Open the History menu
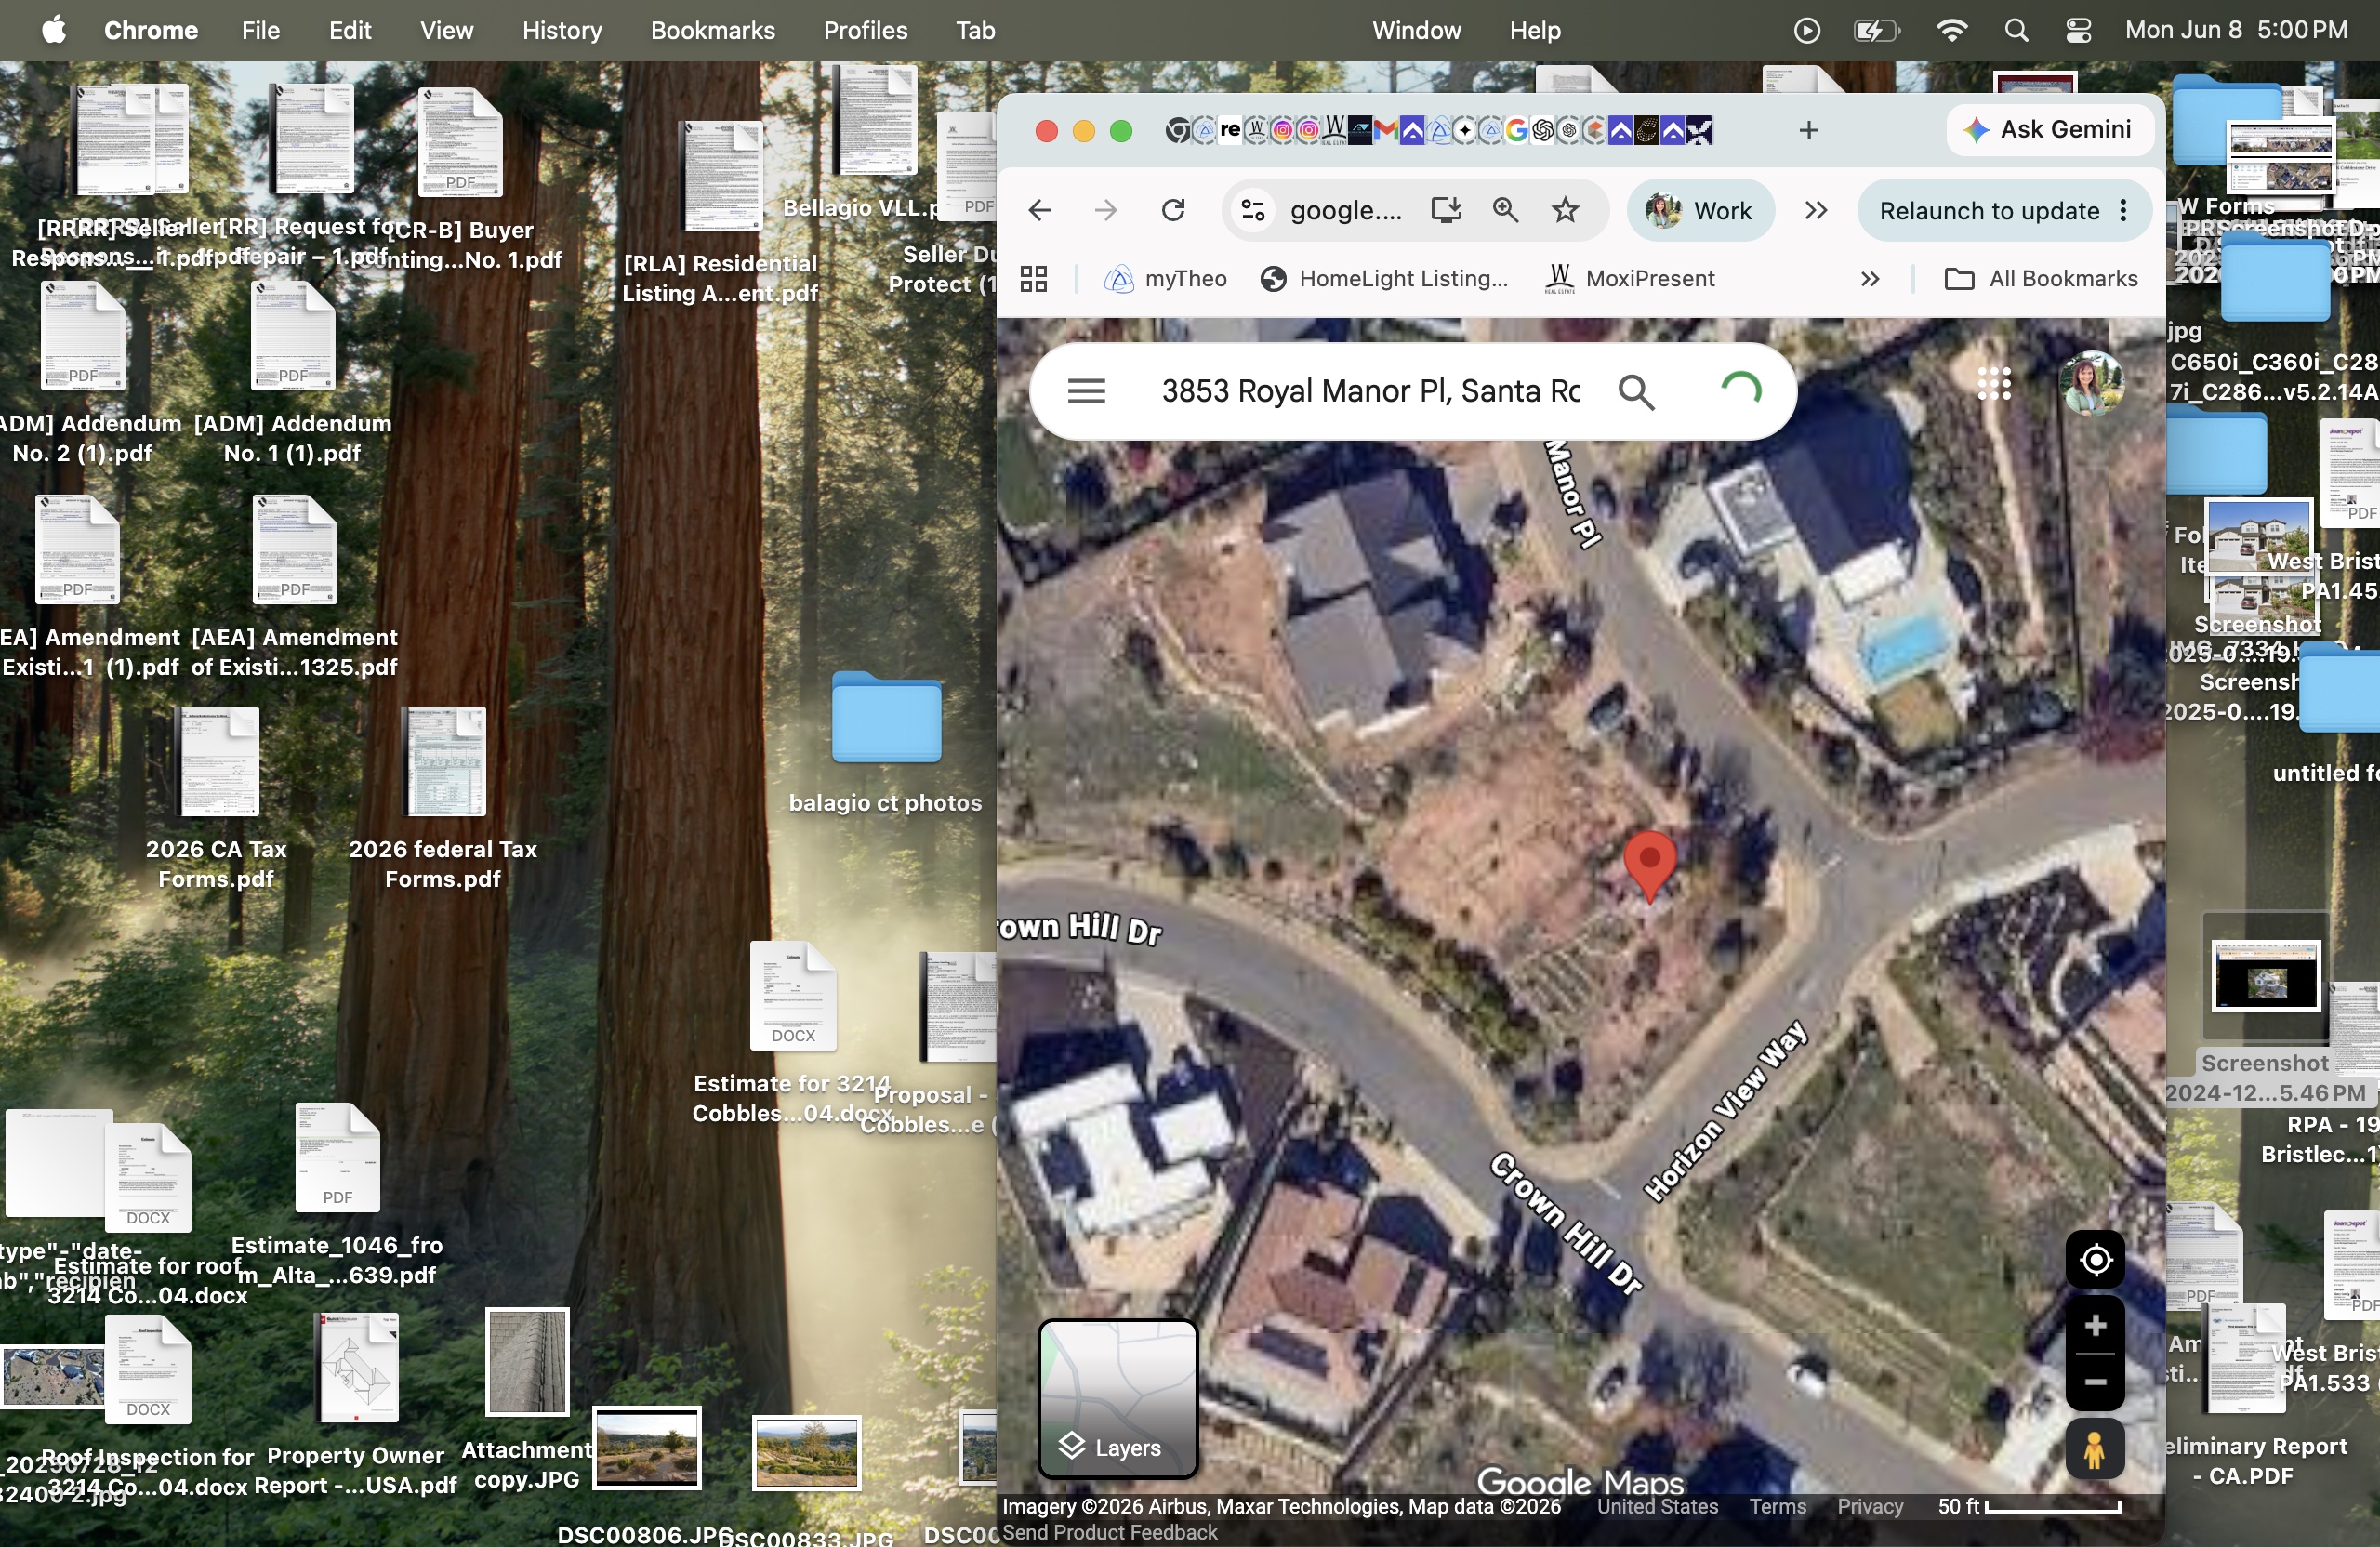This screenshot has width=2380, height=1547. (562, 30)
